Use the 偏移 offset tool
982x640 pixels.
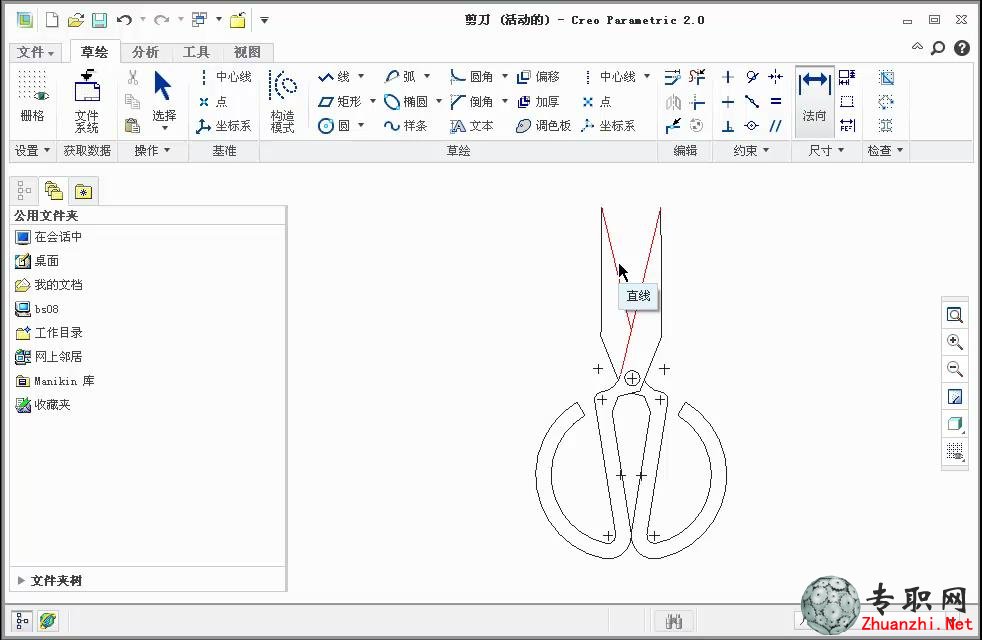(538, 77)
